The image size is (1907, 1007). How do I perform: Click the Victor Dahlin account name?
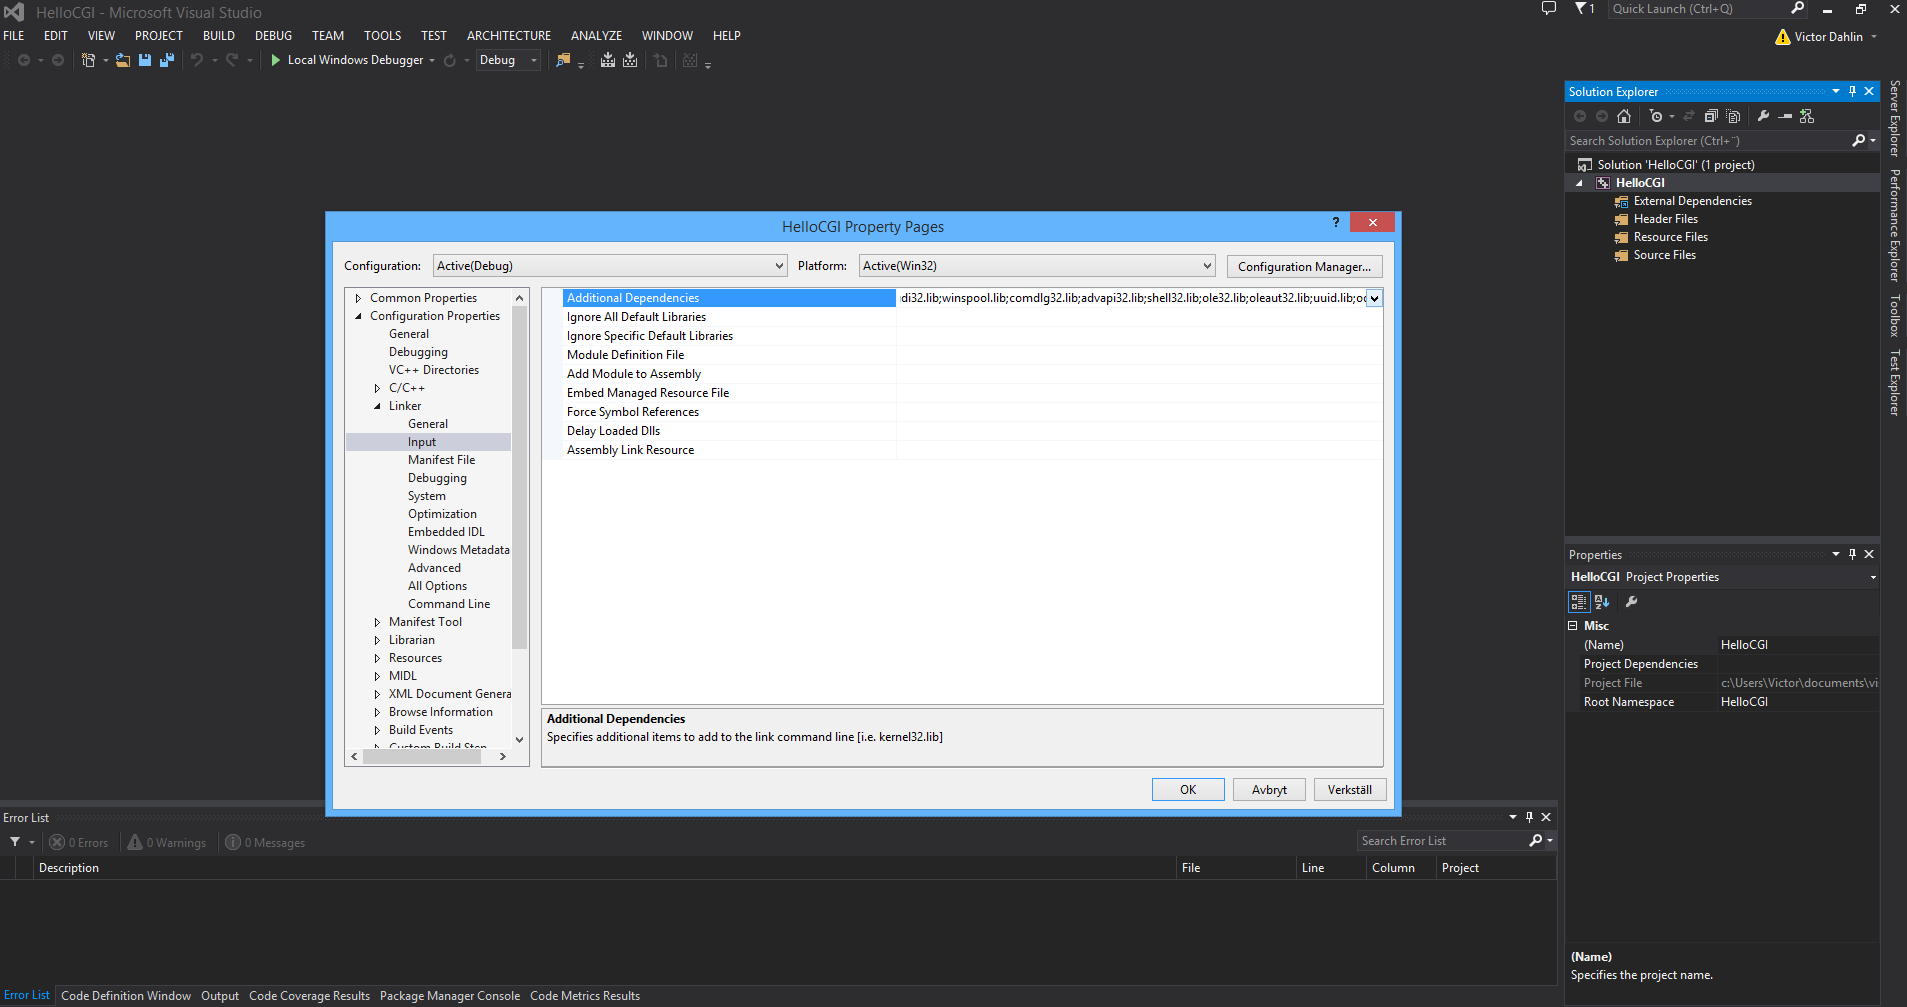1828,37
